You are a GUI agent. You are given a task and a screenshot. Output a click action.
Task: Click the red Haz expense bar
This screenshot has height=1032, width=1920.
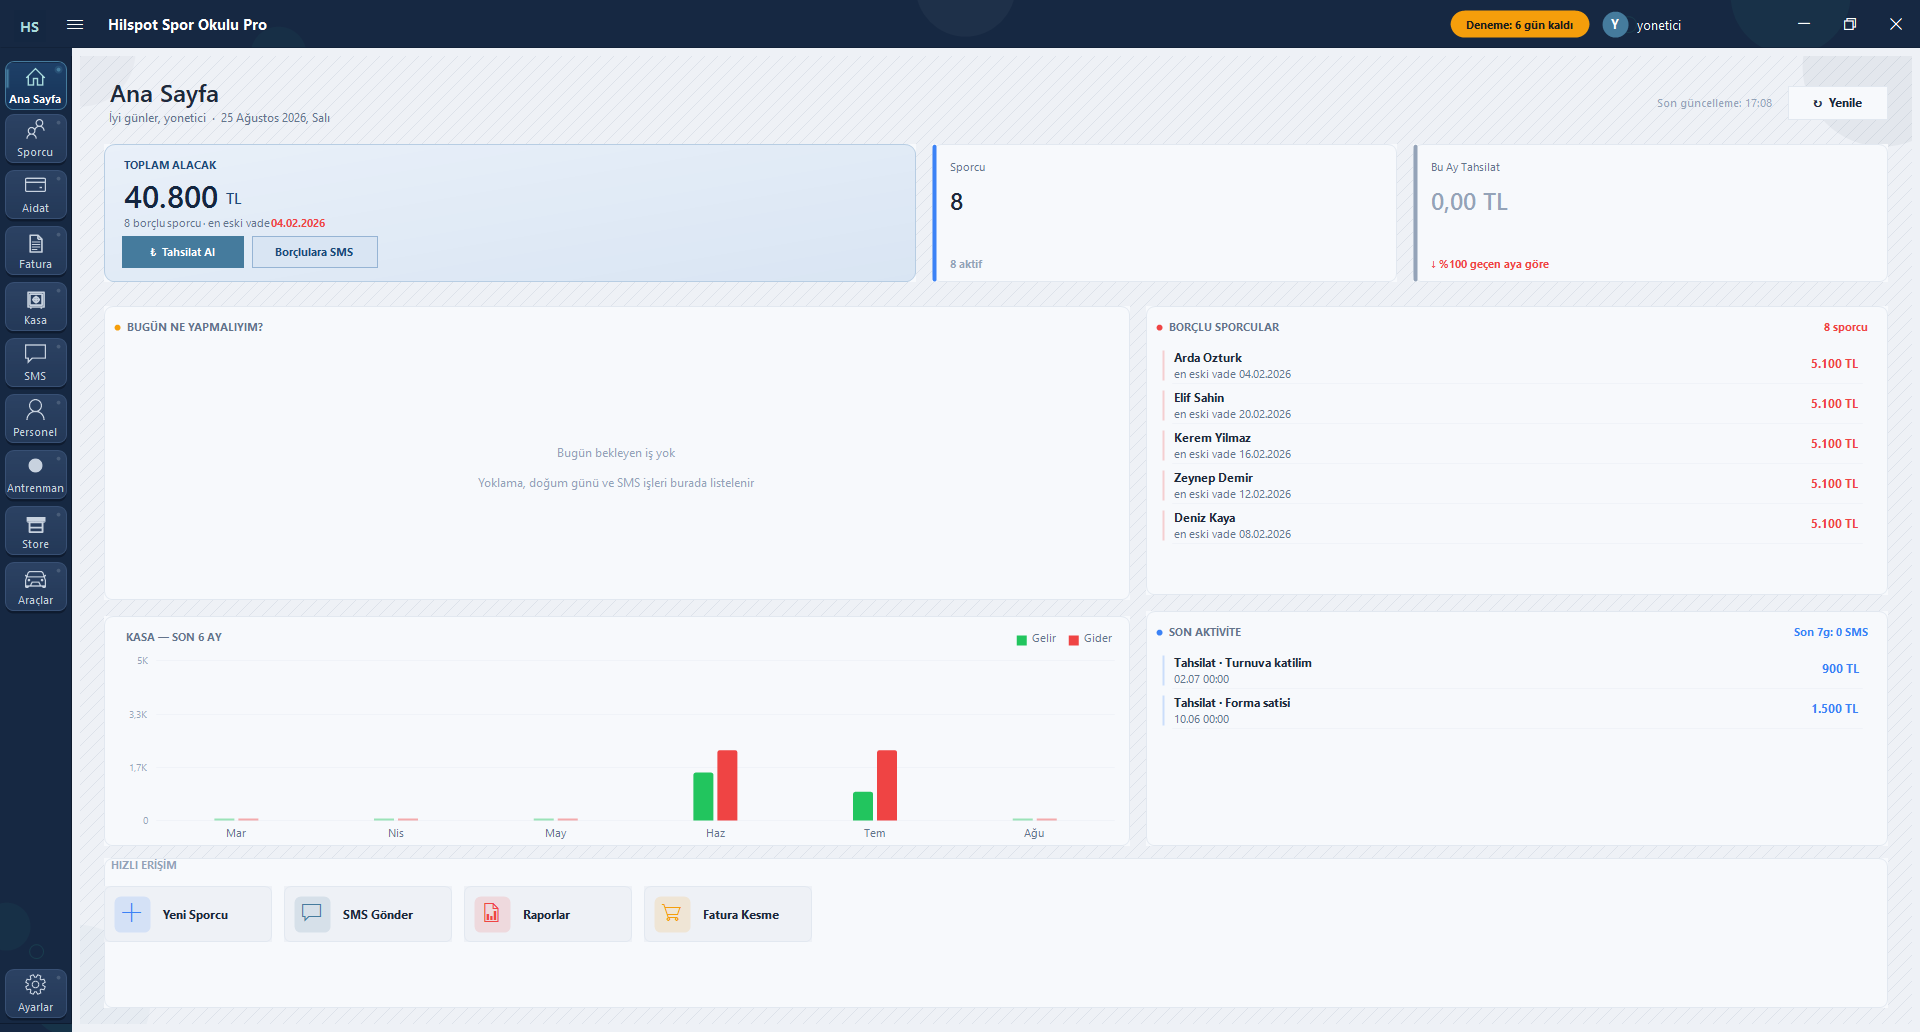point(727,785)
